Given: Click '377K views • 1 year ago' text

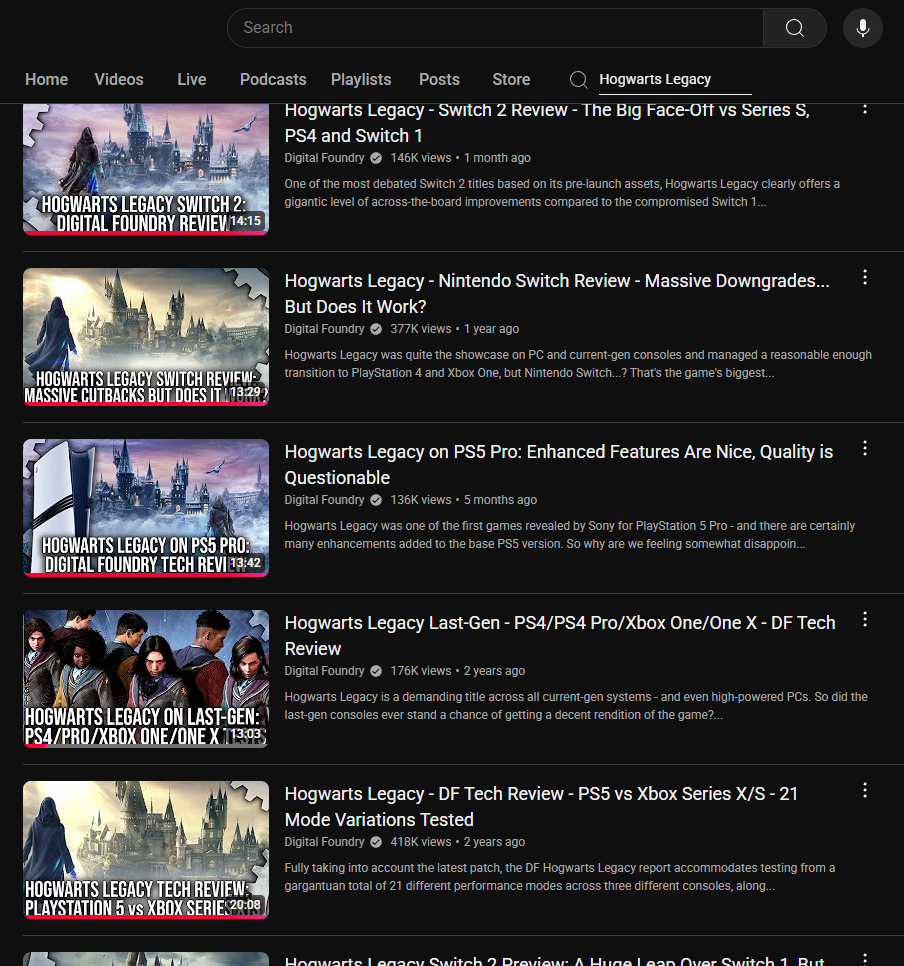Looking at the screenshot, I should 454,329.
